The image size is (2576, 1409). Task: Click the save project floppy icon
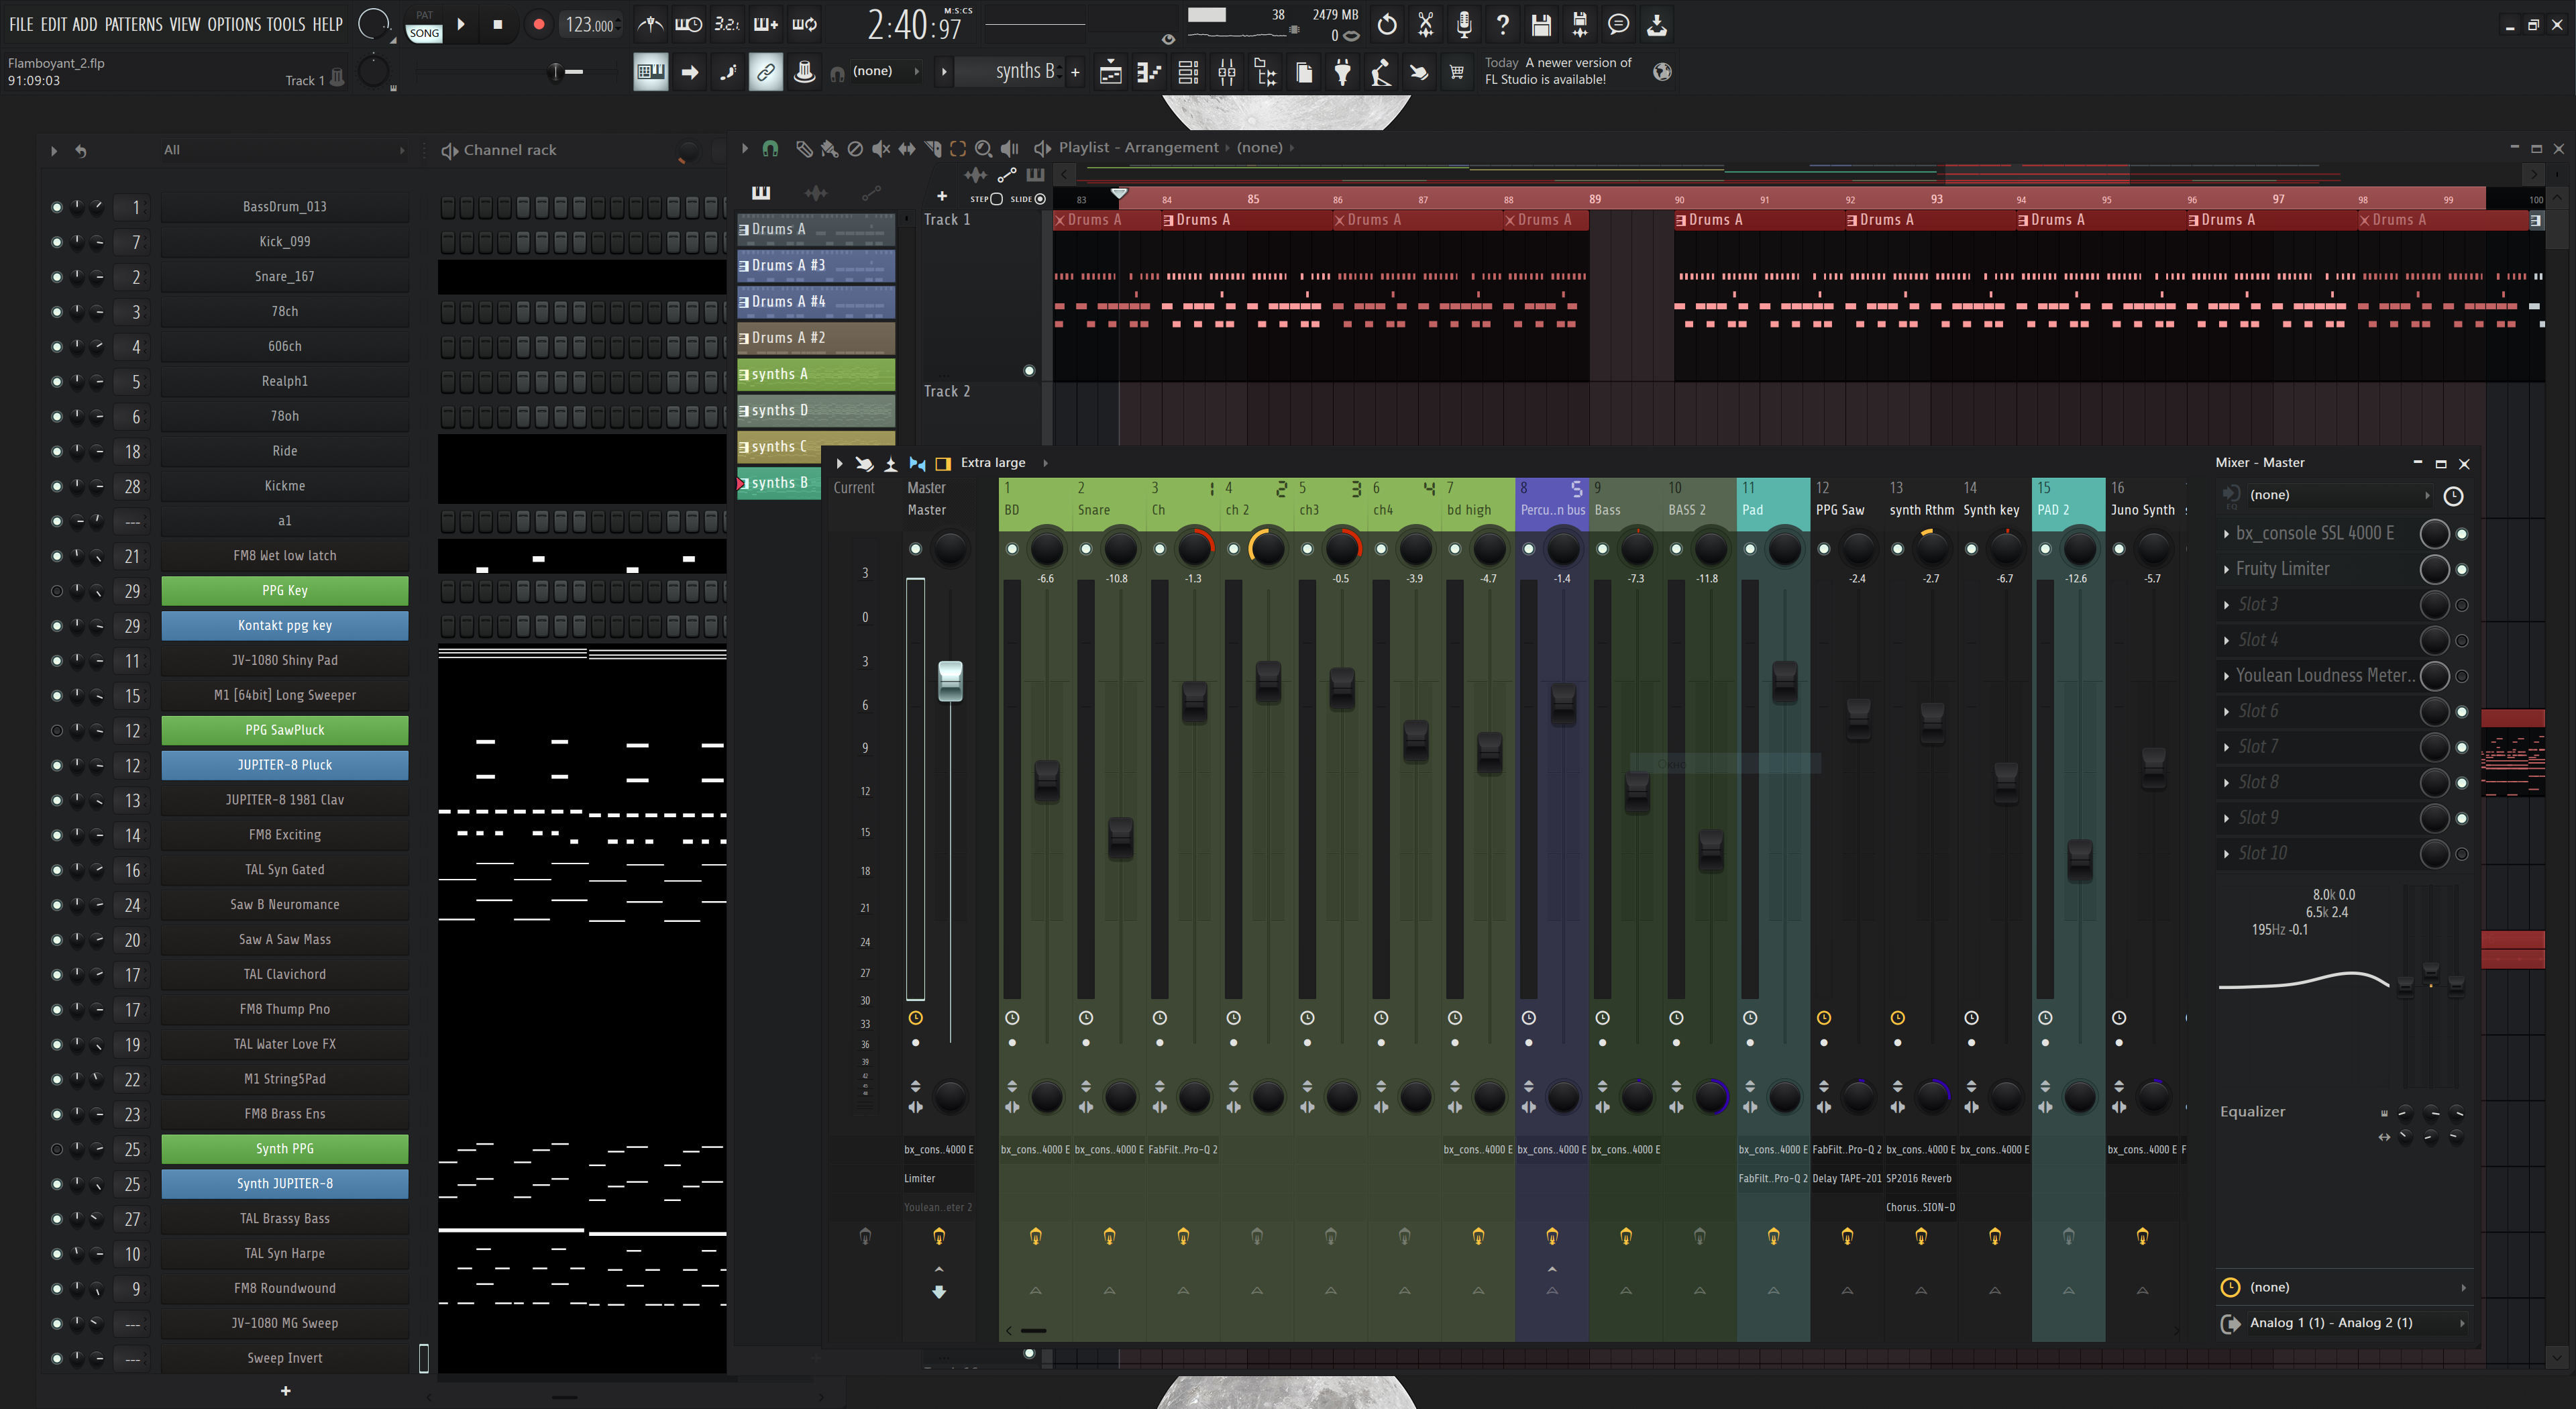point(1541,24)
